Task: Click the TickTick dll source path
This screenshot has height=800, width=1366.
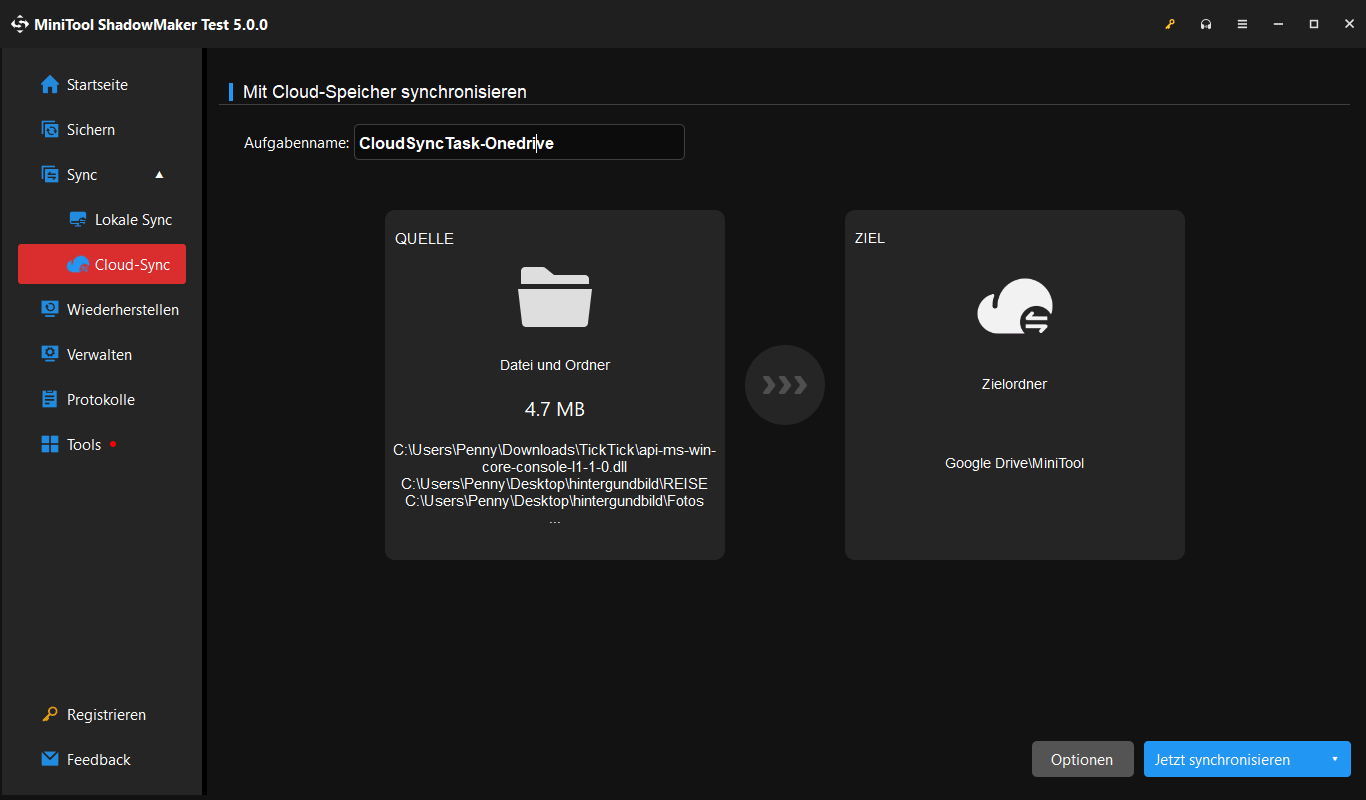Action: coord(555,459)
